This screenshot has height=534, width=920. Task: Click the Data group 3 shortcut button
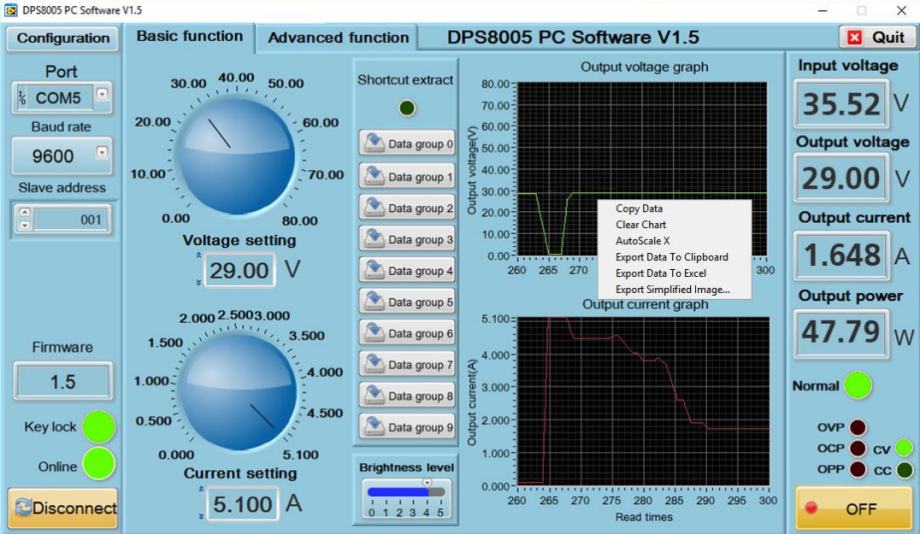[407, 239]
